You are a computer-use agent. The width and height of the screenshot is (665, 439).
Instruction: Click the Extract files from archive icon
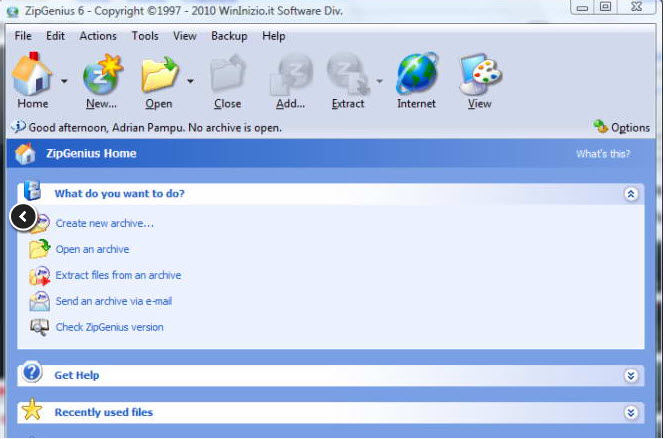point(39,275)
